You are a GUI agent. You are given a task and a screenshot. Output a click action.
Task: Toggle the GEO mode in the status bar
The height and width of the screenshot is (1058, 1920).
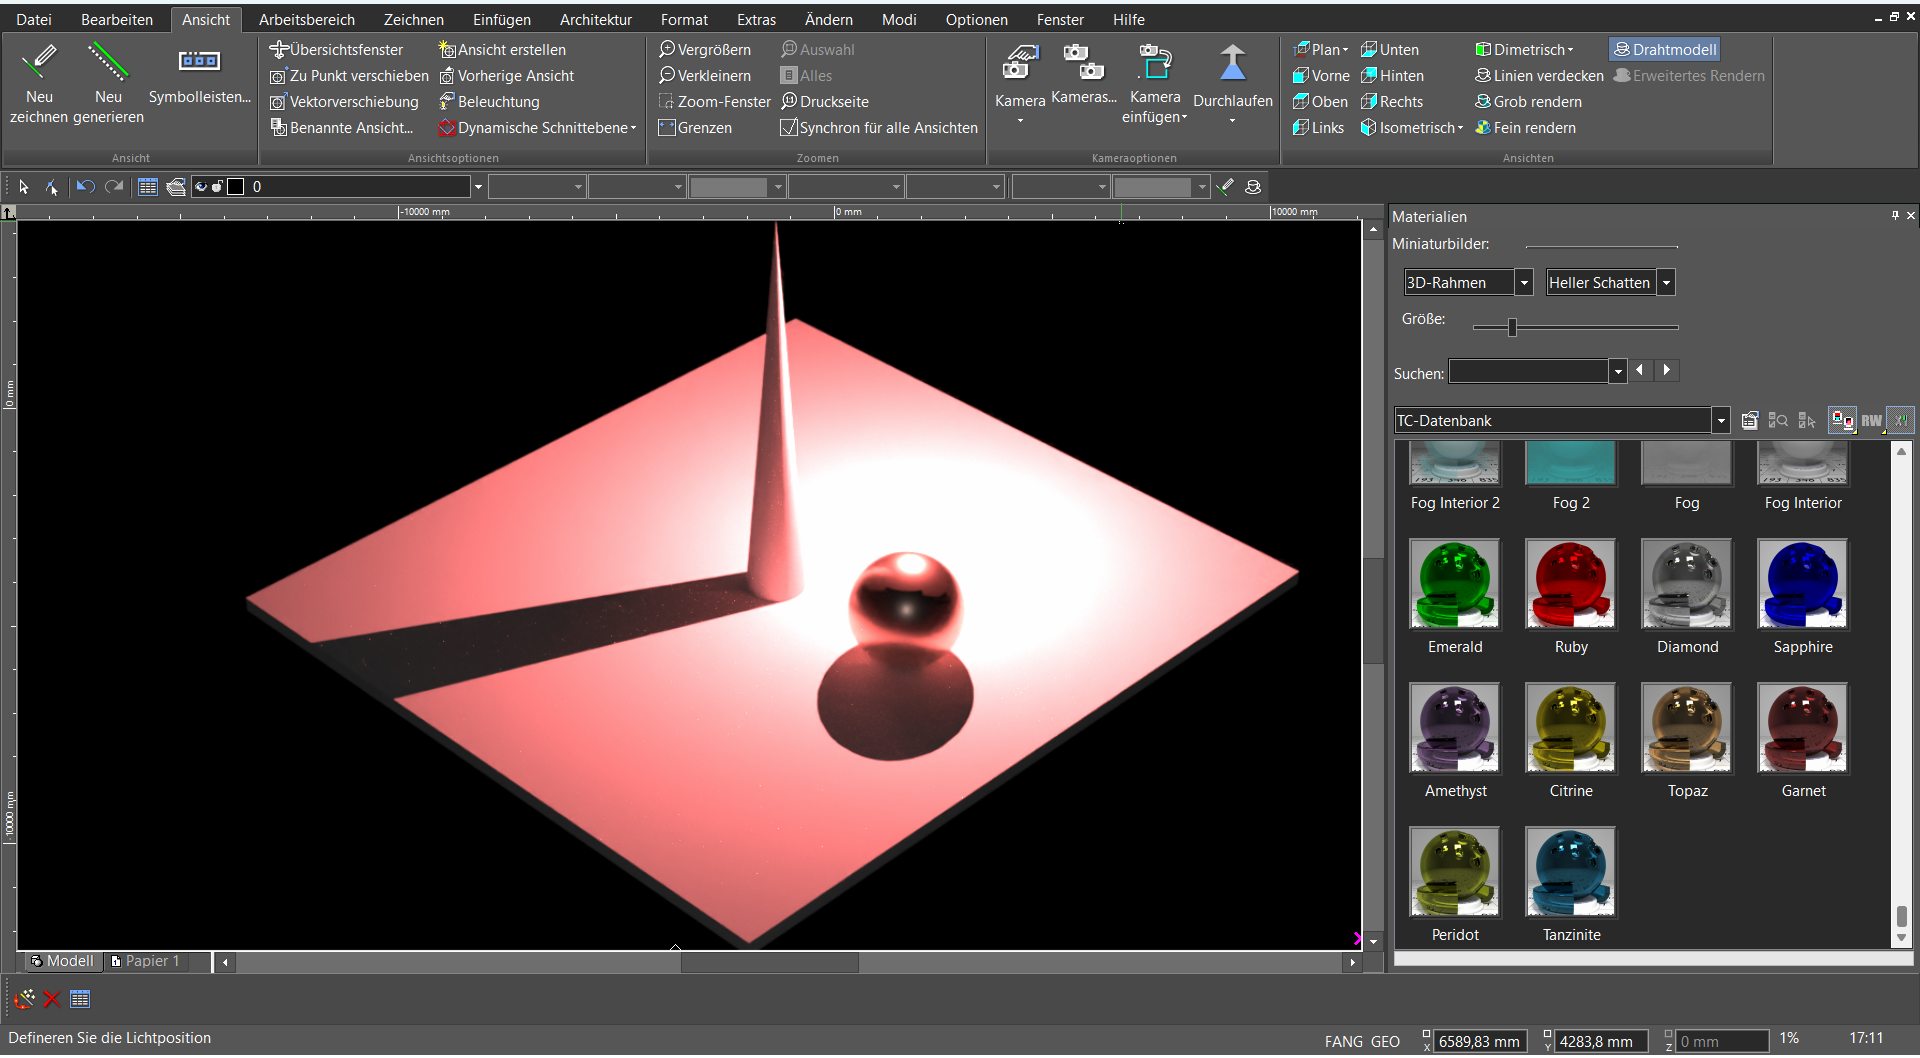[x=1384, y=1041]
